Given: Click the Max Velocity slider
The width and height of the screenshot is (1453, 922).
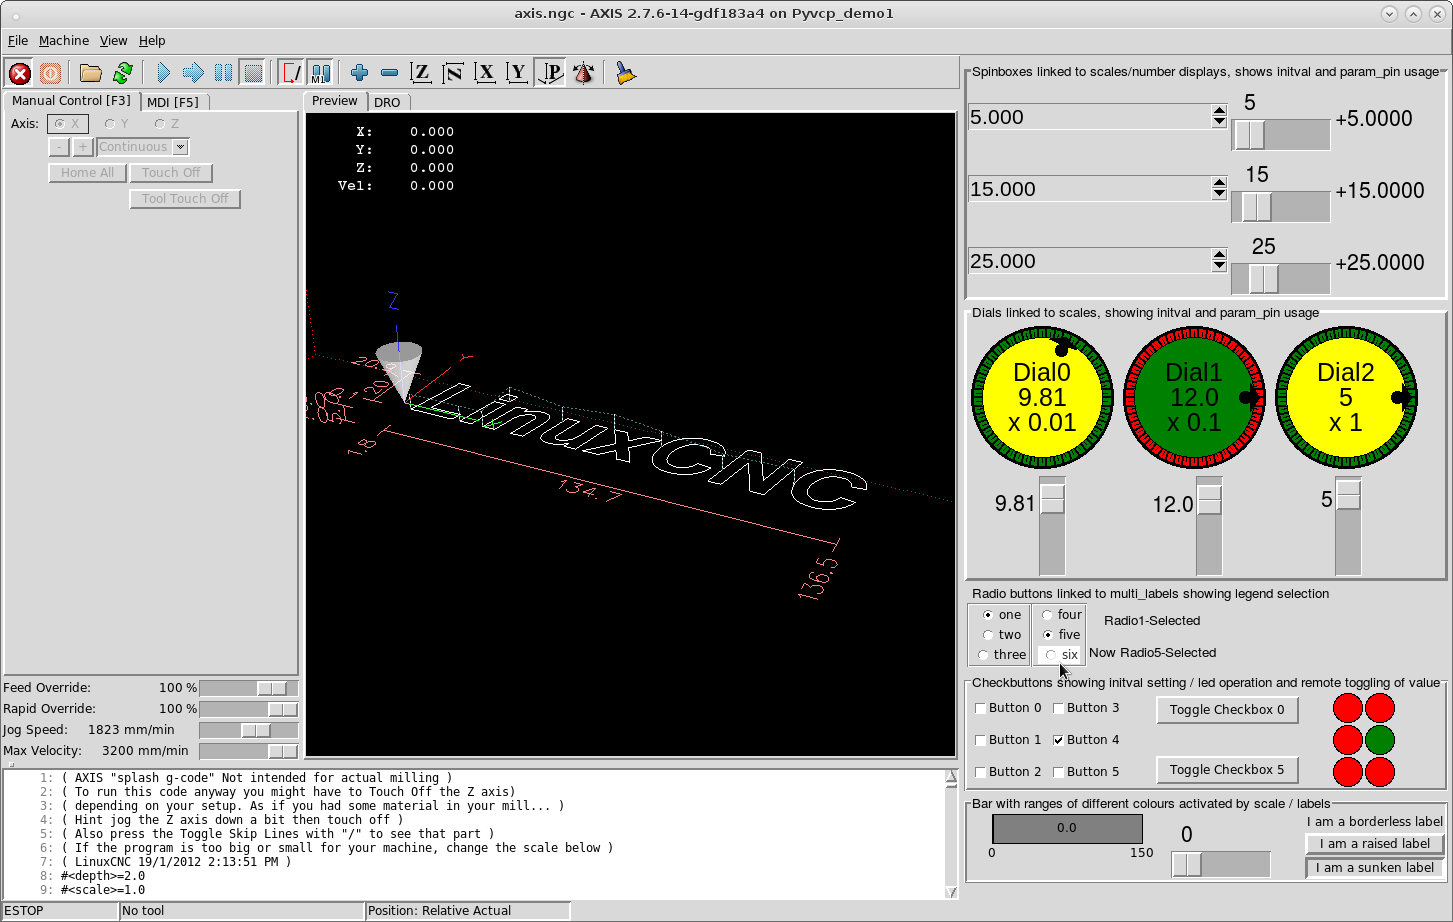Looking at the screenshot, I should click(248, 751).
